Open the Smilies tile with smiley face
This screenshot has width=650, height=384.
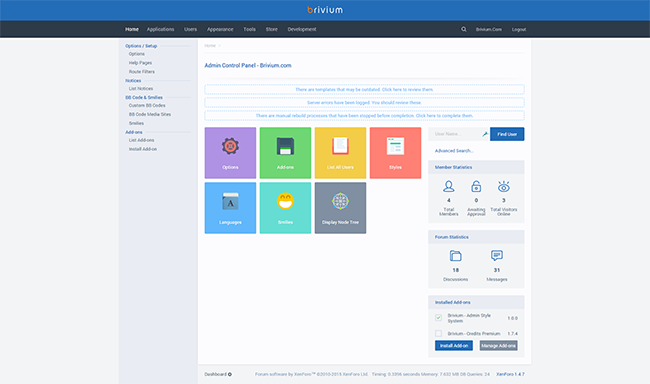(x=285, y=208)
